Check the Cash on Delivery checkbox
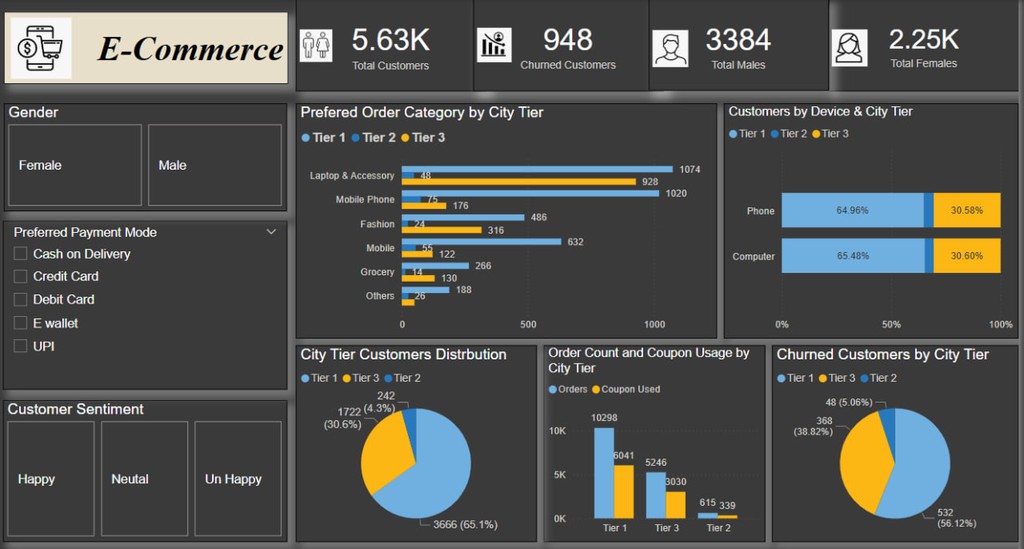The width and height of the screenshot is (1024, 549). [21, 254]
